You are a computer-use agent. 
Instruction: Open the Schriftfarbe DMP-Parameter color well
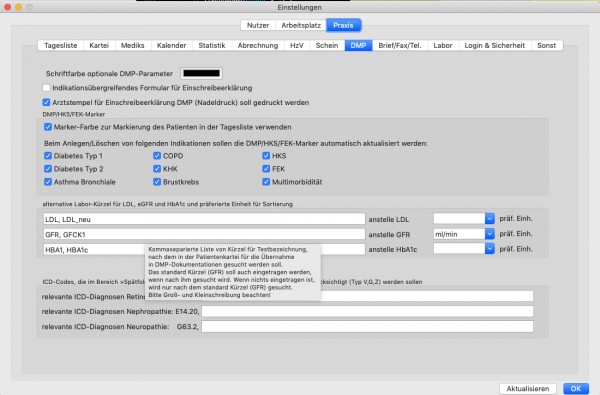point(201,73)
